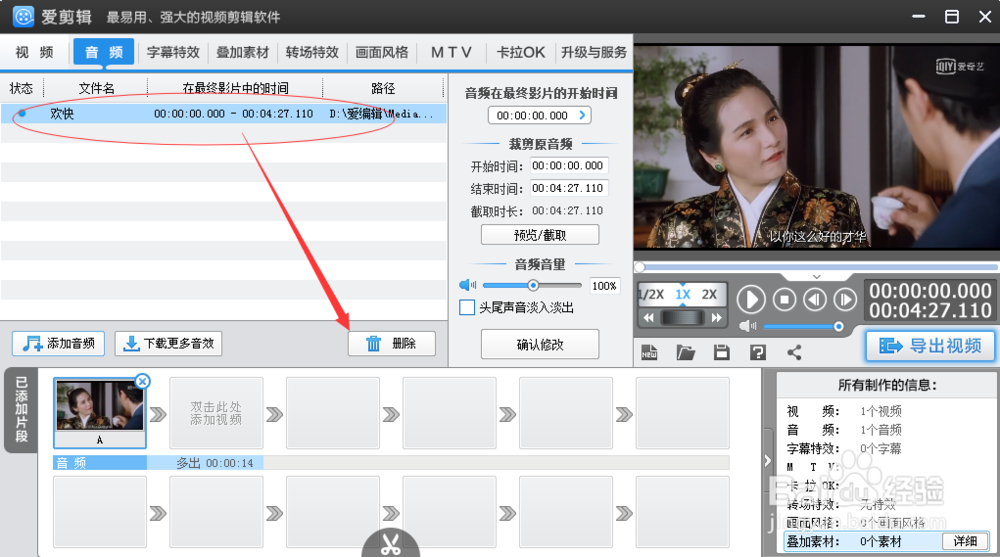Image resolution: width=1000 pixels, height=557 pixels.
Task: Step to the next frame
Action: click(845, 299)
